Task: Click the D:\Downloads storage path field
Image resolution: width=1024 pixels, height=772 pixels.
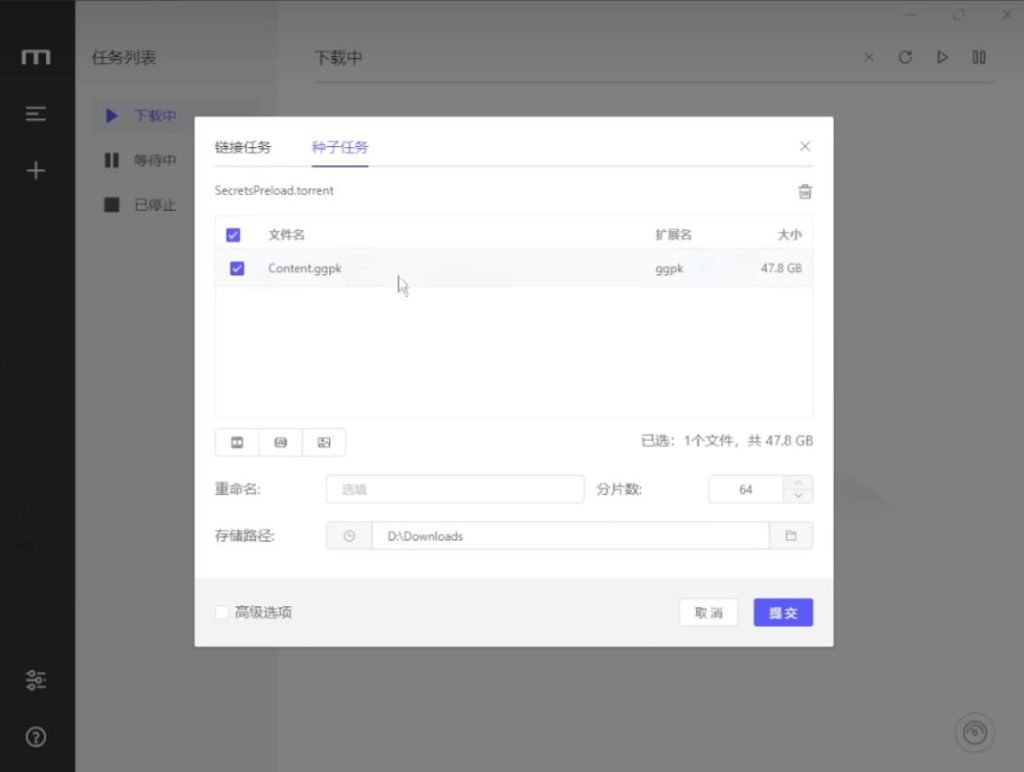Action: (x=570, y=536)
